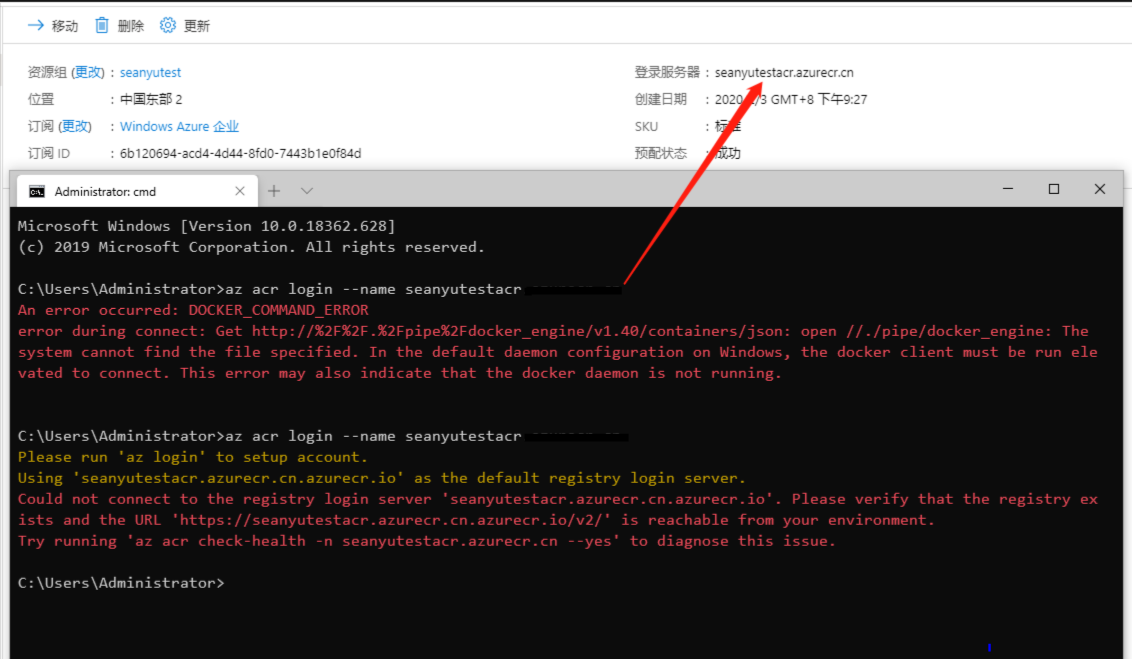Minimize the terminal window

coord(1008,188)
